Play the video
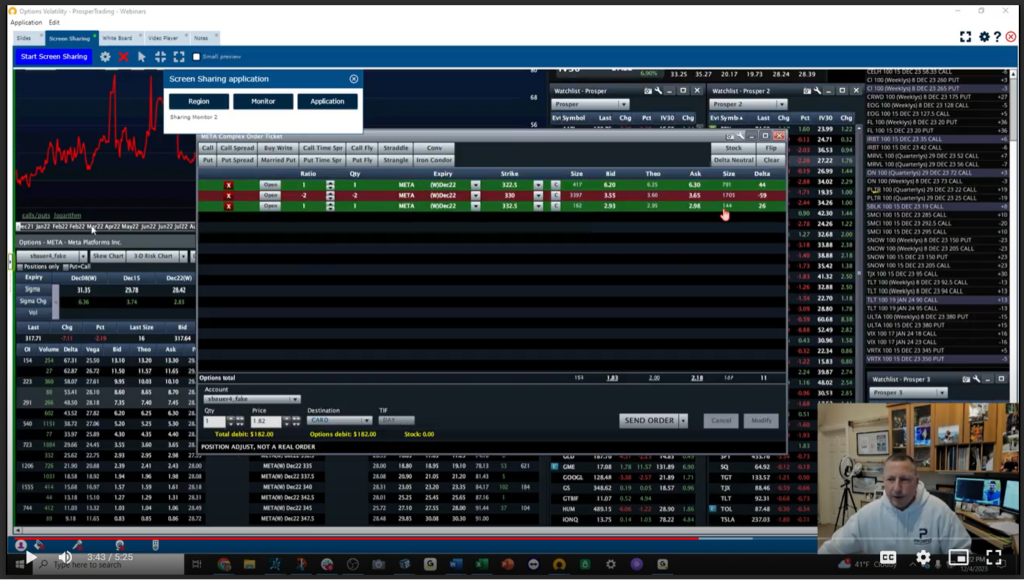Image resolution: width=1024 pixels, height=580 pixels. pos(30,558)
